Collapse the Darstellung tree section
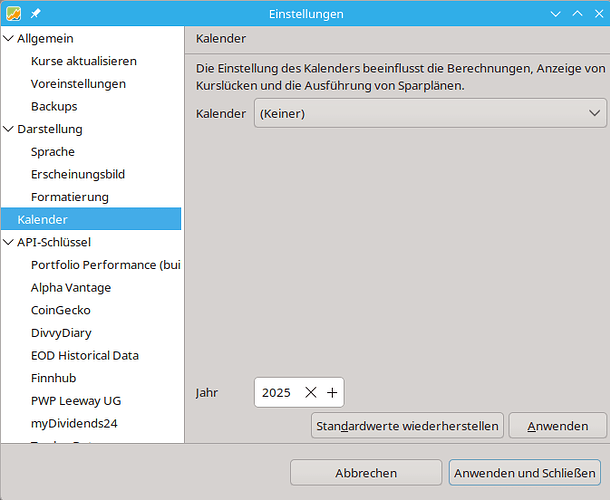 [x=8, y=129]
